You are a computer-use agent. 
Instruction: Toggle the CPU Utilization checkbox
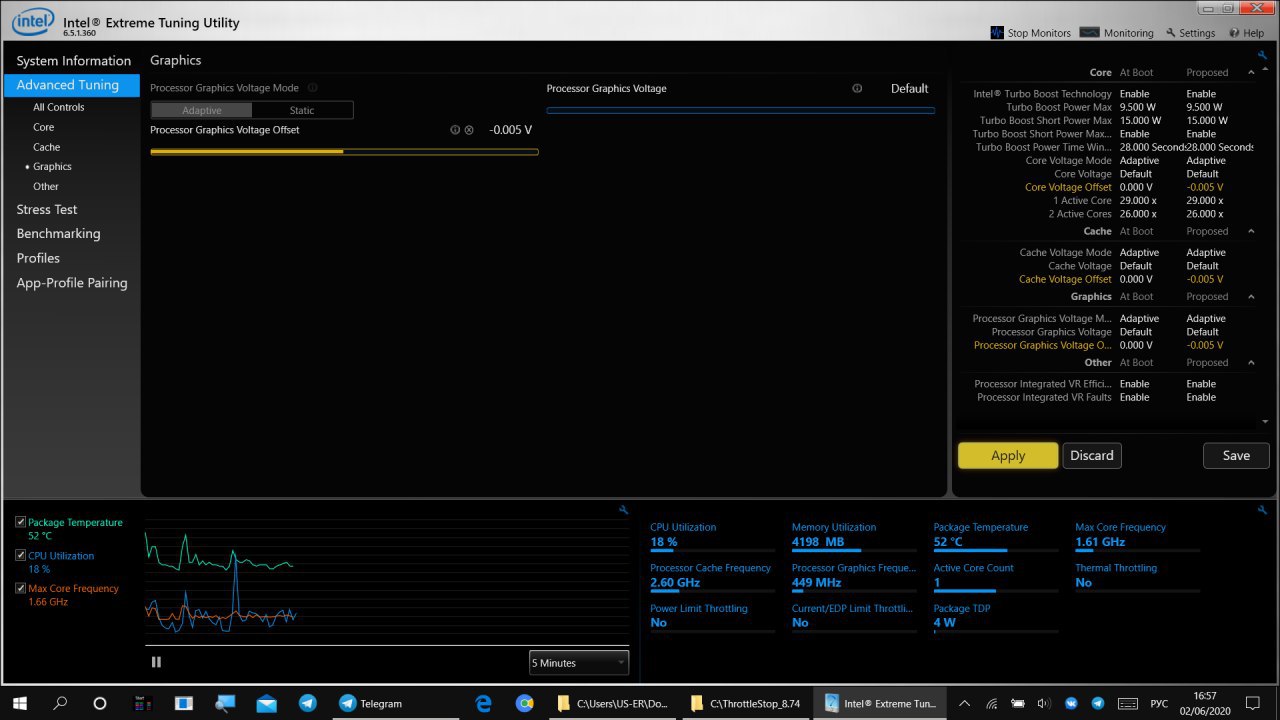coord(21,555)
